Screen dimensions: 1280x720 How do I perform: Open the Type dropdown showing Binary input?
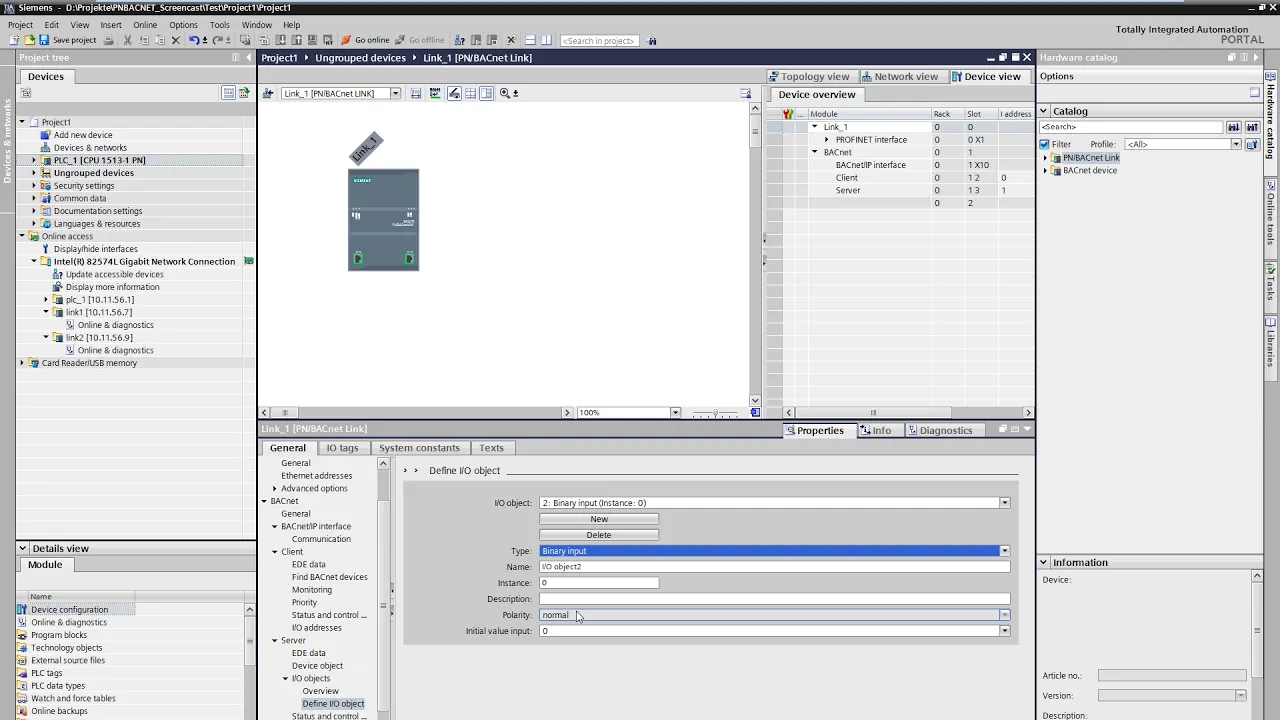[x=1004, y=551]
